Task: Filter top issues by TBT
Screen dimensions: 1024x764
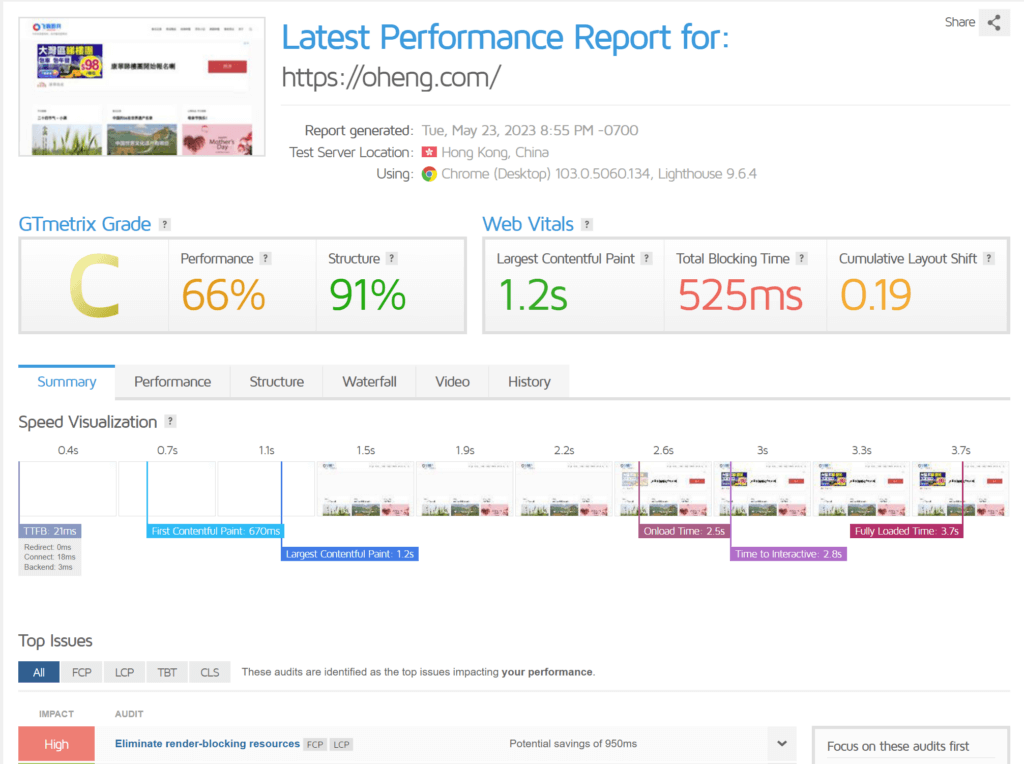Action: 167,672
